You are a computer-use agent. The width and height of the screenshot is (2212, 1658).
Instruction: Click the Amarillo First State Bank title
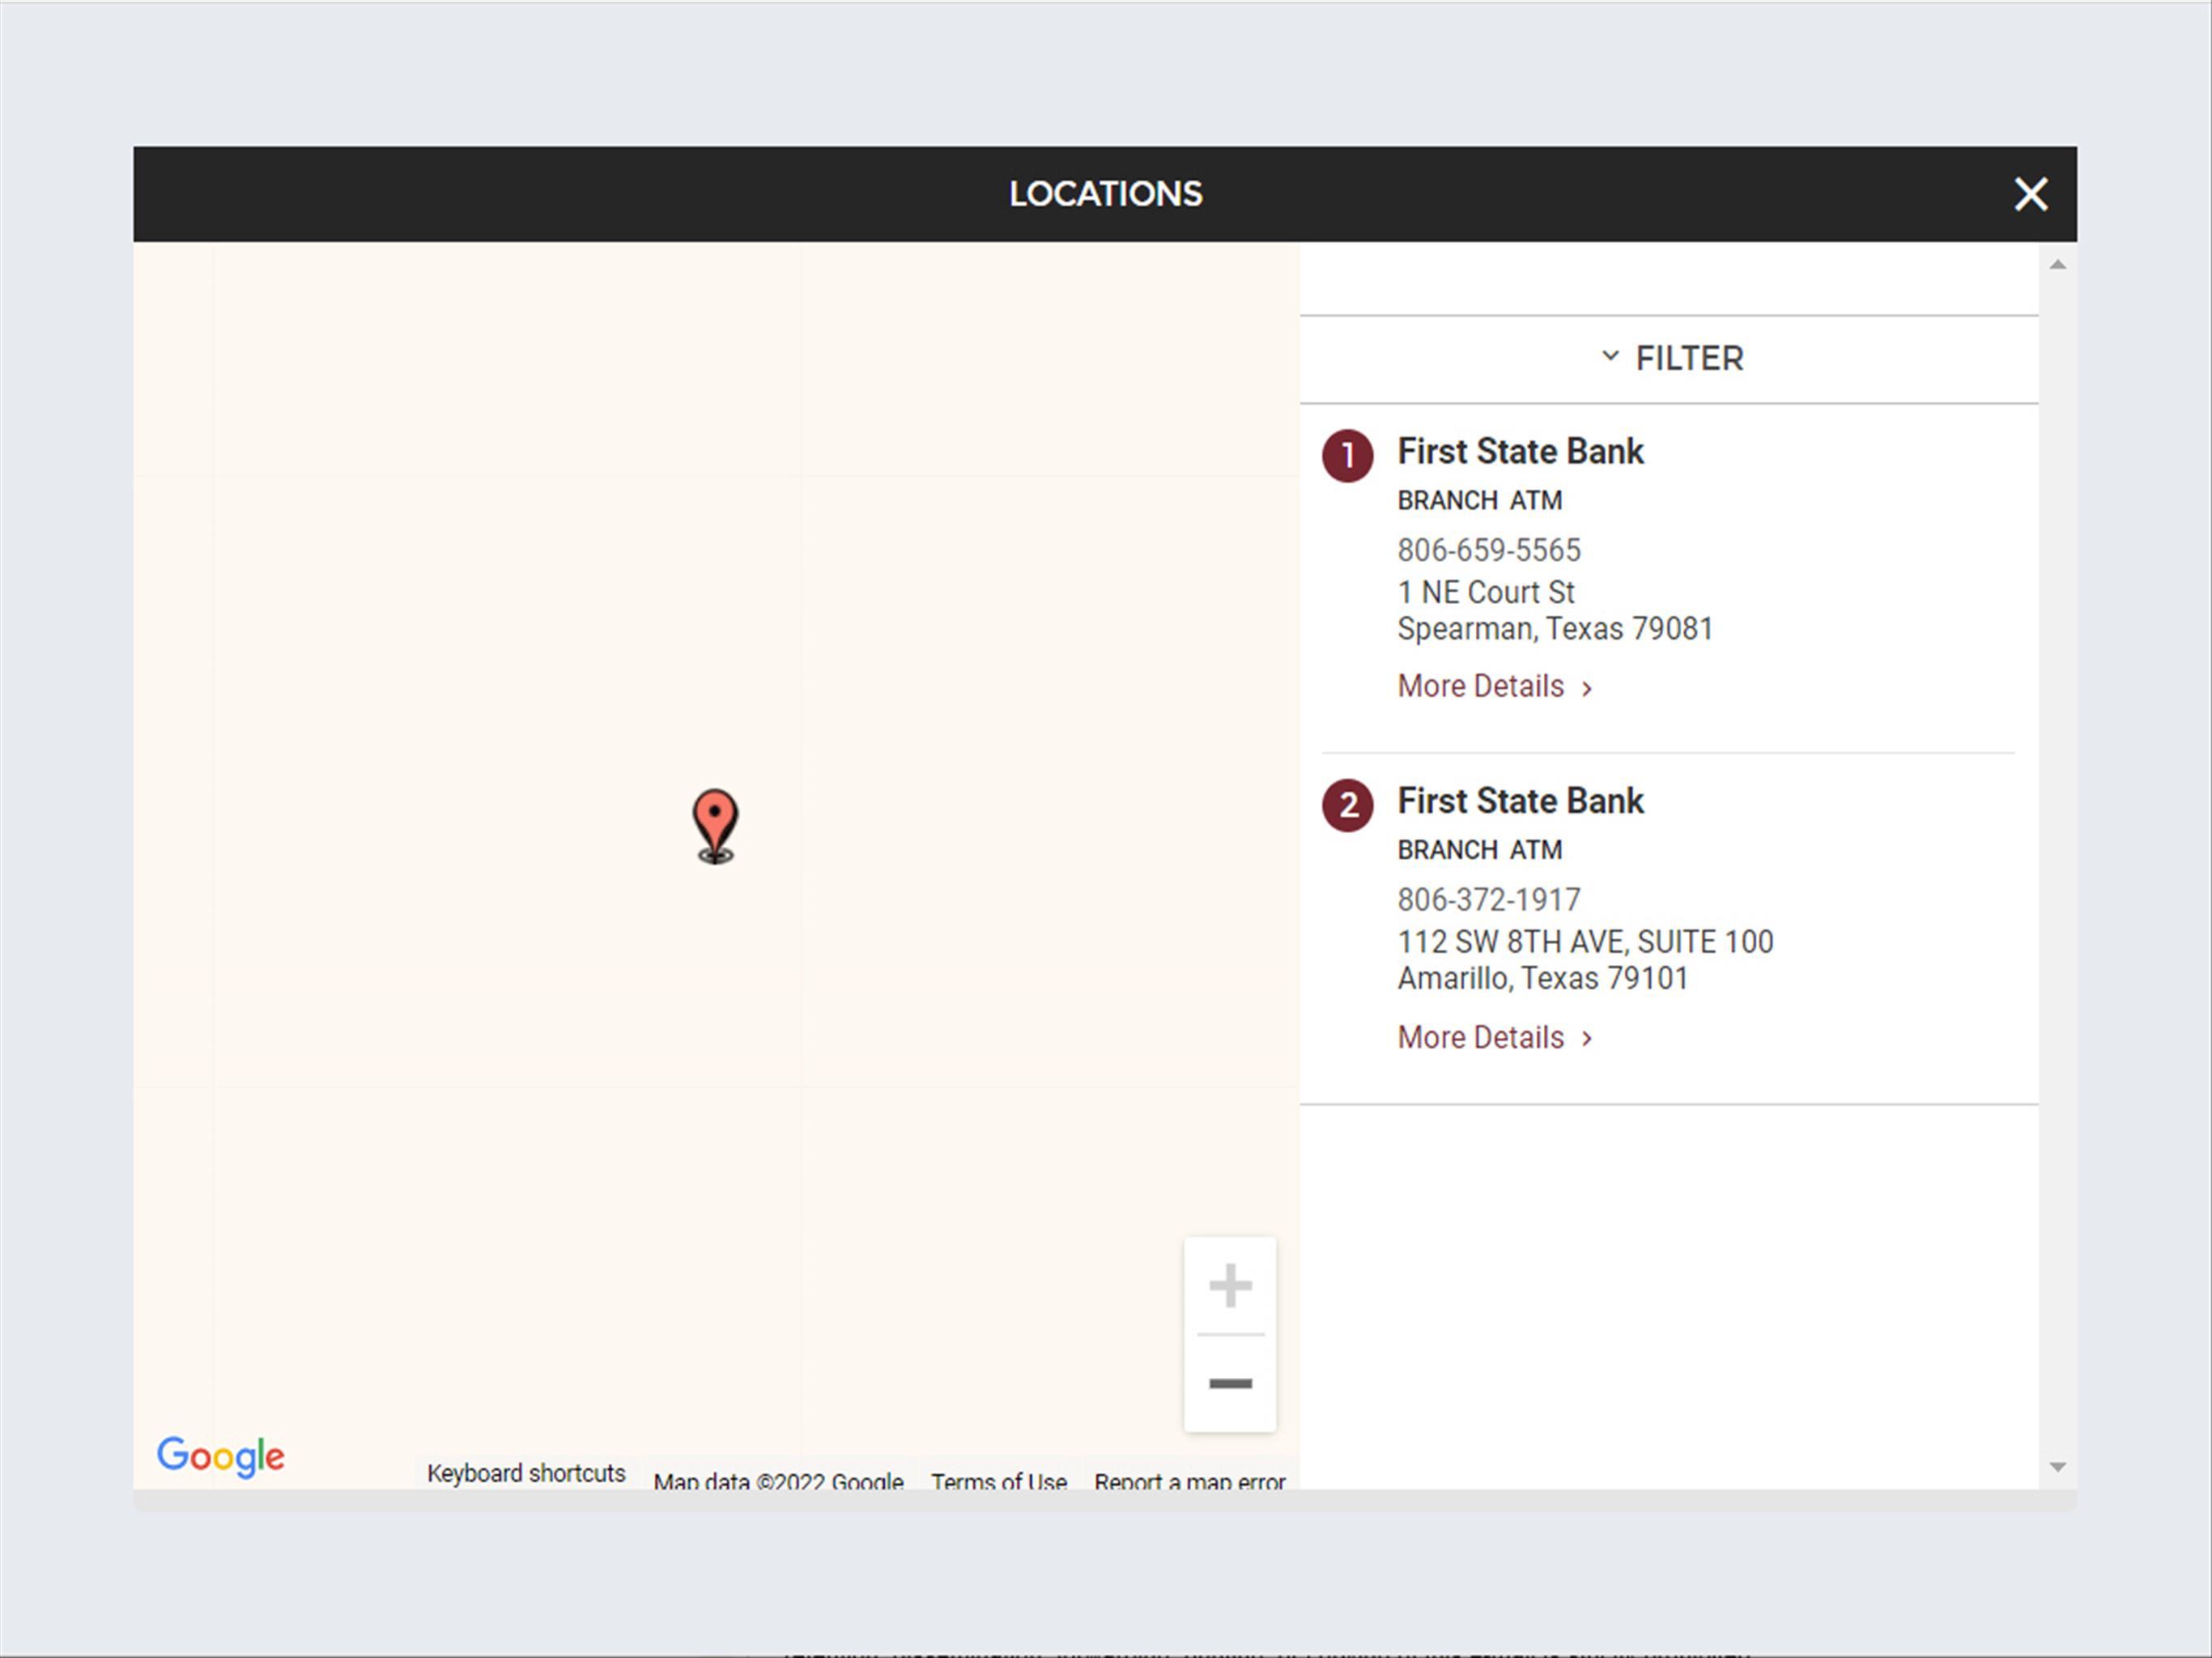1520,801
